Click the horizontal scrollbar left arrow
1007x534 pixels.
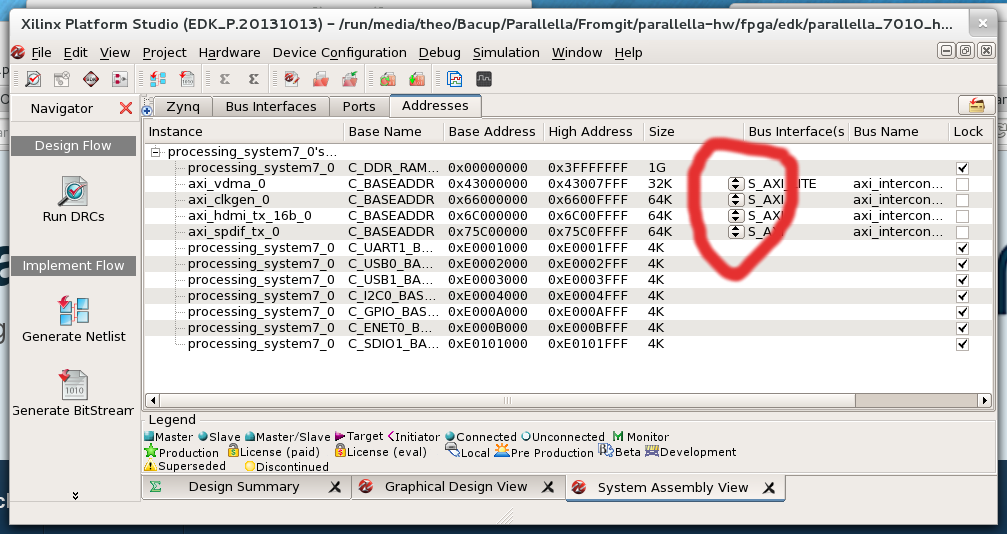click(x=152, y=400)
